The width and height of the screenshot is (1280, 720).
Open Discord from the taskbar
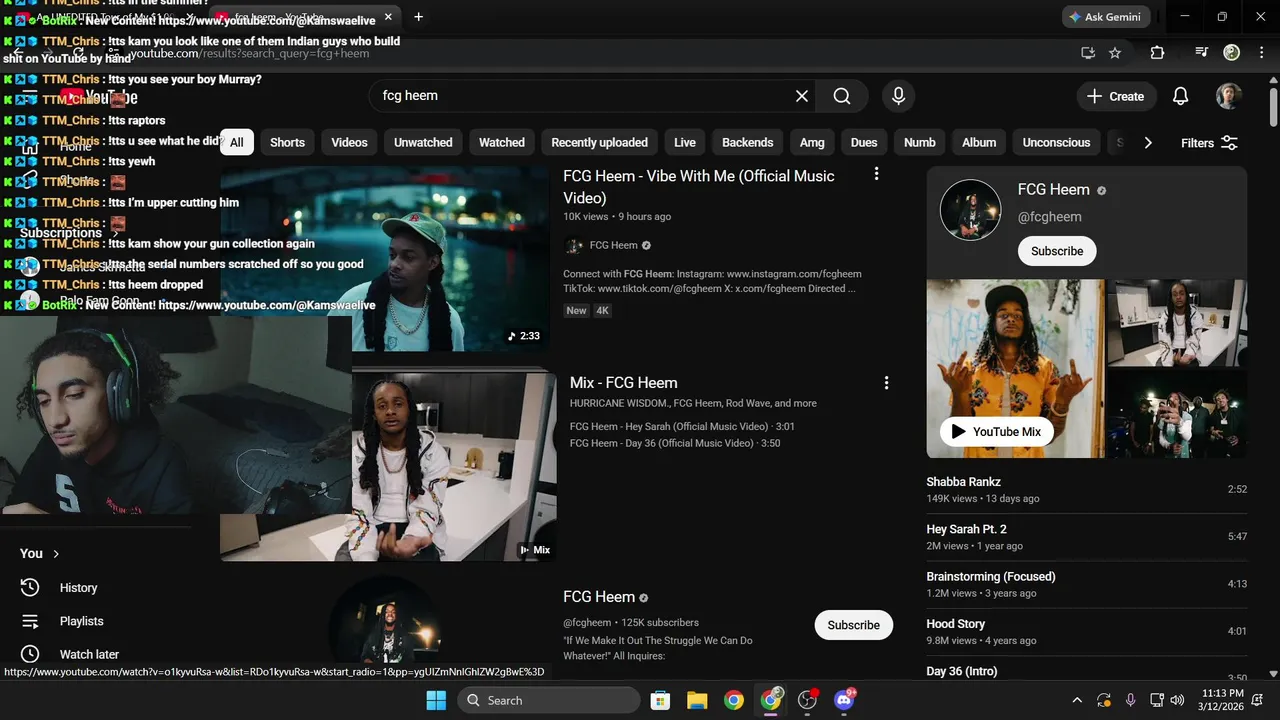tap(844, 700)
